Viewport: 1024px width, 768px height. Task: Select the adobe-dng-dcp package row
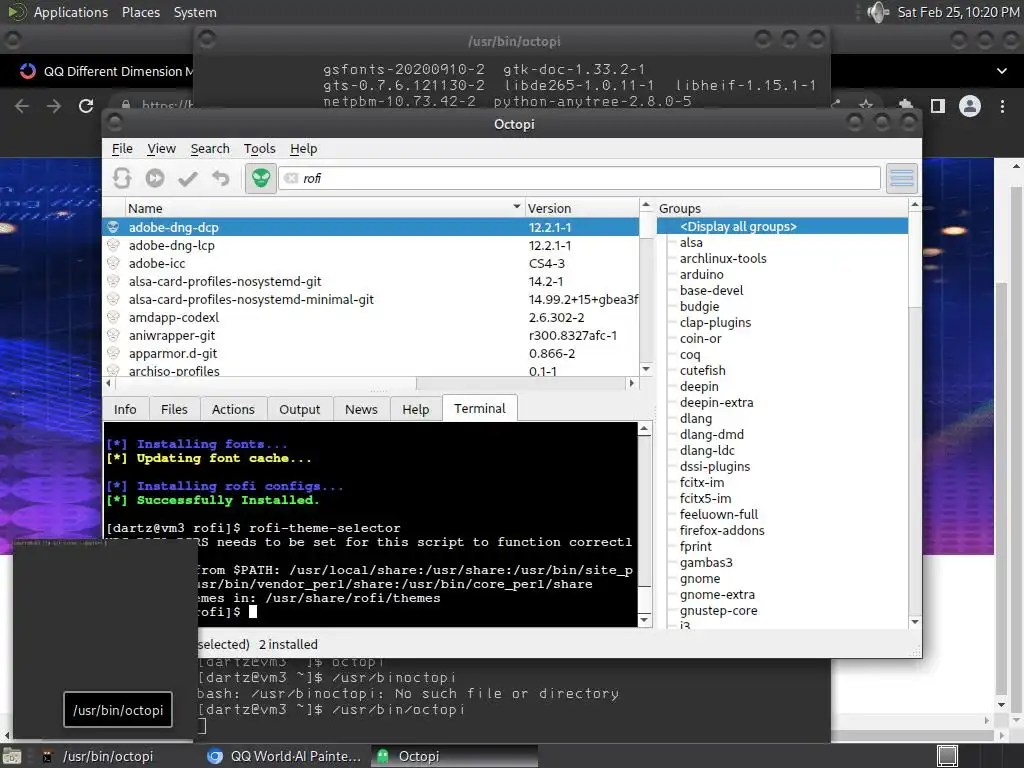pyautogui.click(x=371, y=227)
